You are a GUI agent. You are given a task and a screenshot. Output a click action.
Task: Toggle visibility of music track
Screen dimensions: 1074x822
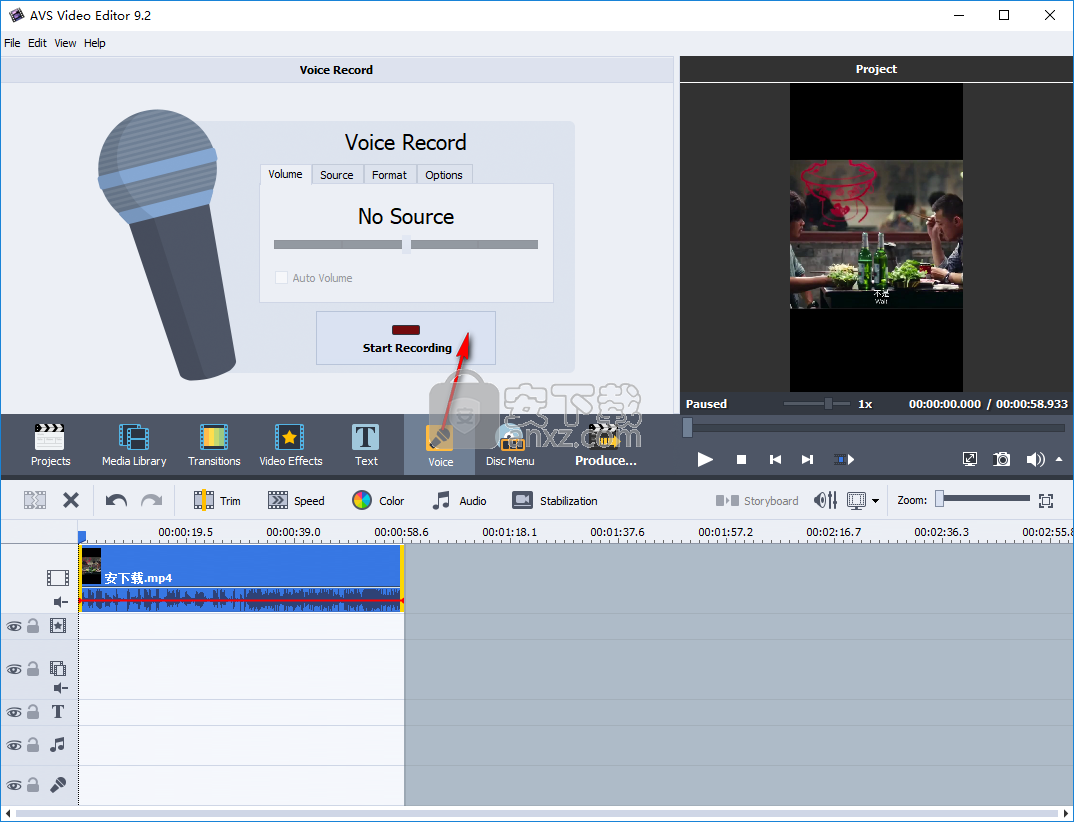(x=14, y=745)
